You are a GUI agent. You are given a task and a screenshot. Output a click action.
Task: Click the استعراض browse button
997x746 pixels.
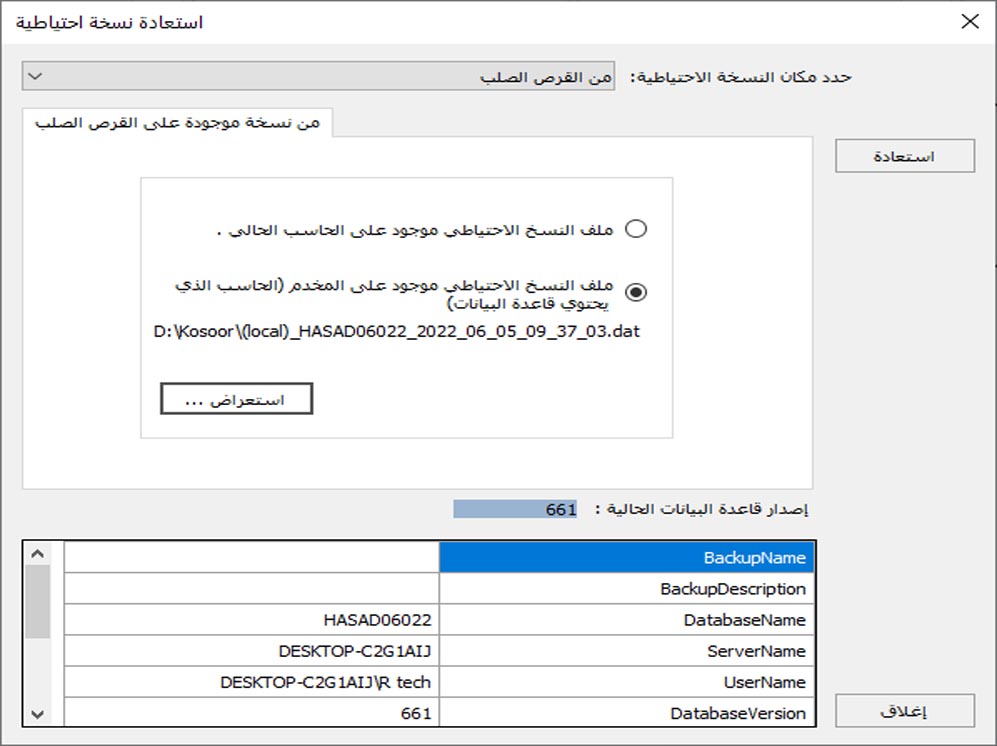coord(237,399)
